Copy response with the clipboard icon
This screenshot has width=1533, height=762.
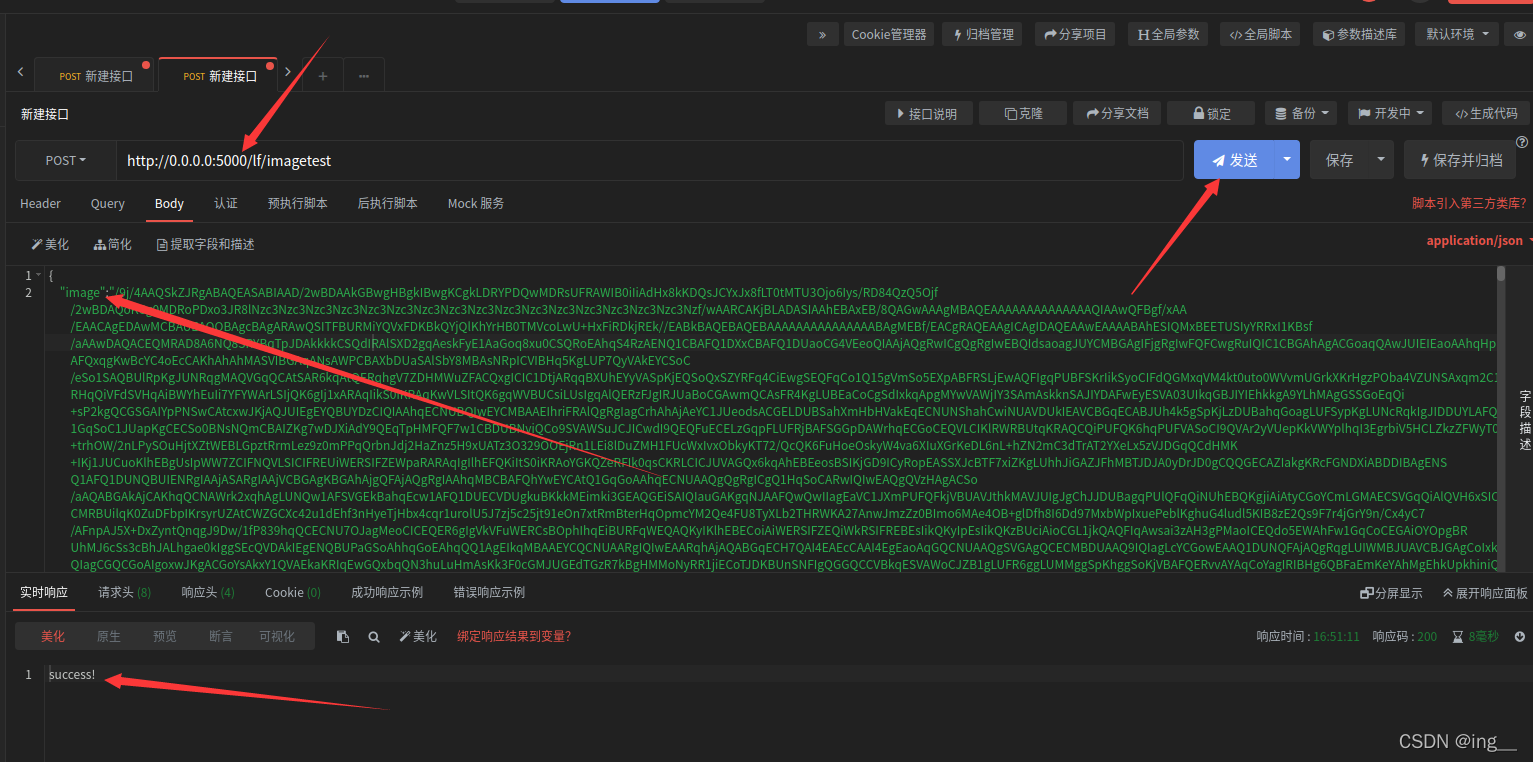pos(343,636)
